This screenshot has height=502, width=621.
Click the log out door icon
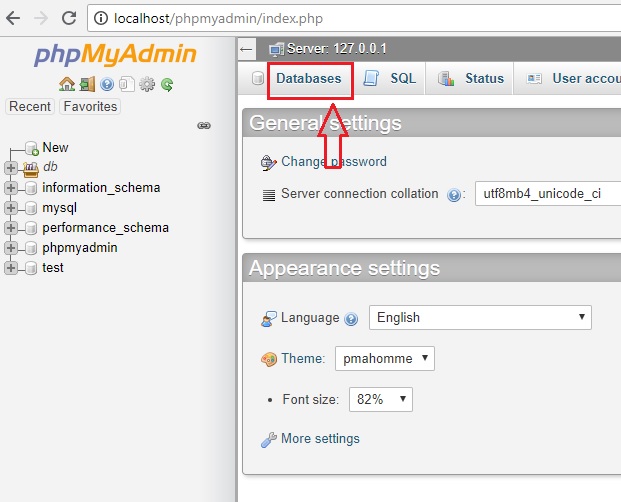(87, 84)
